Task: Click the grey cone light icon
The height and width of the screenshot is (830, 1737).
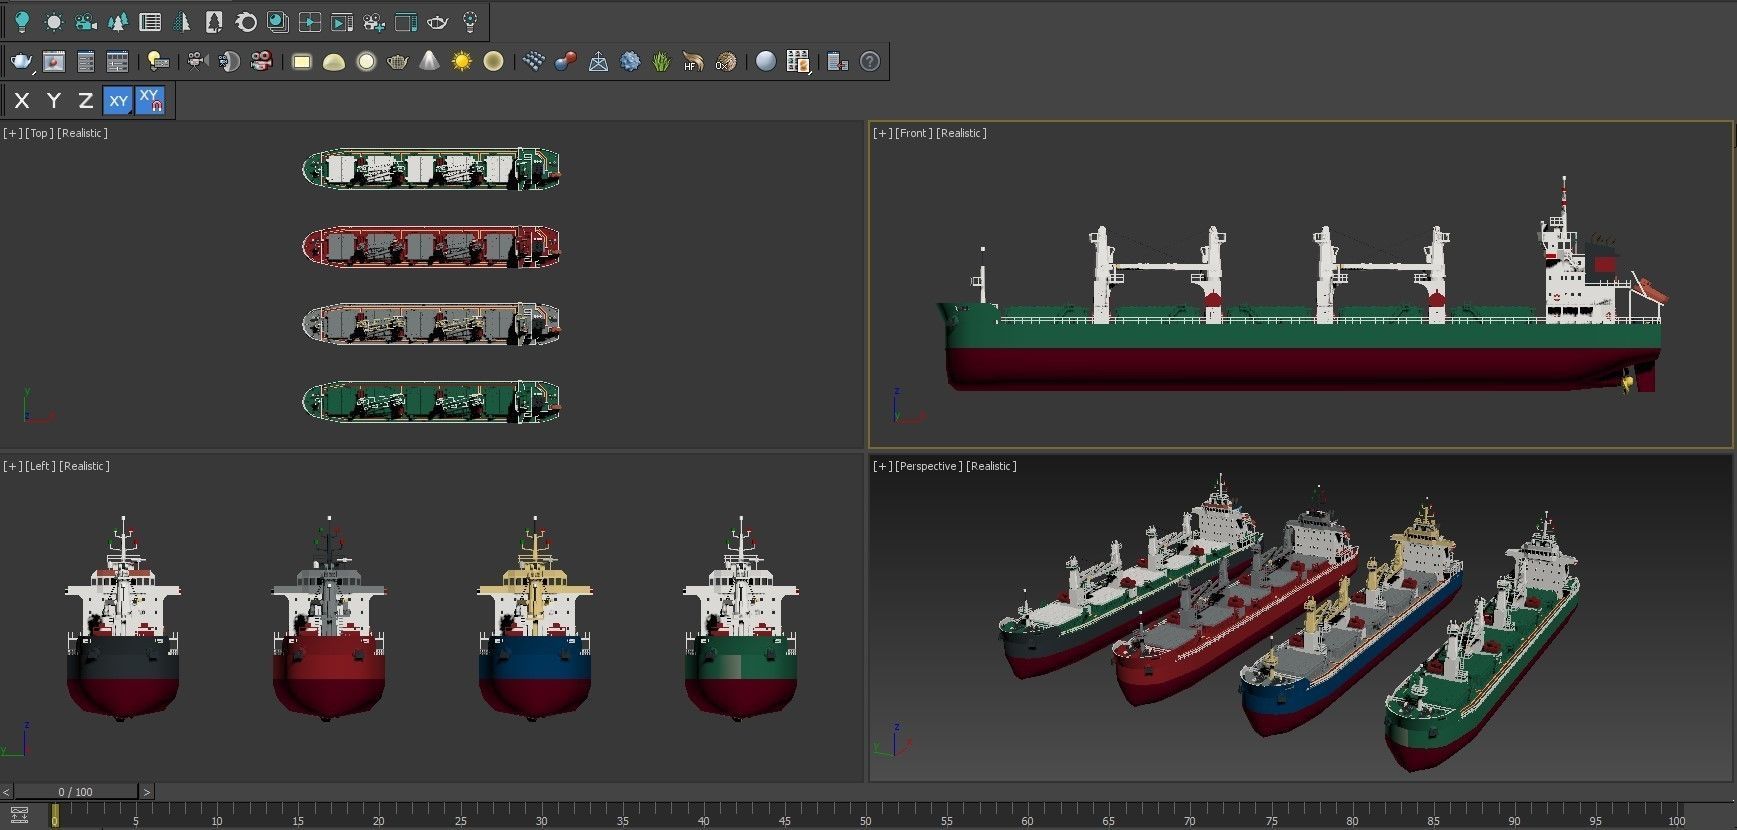Action: (429, 62)
